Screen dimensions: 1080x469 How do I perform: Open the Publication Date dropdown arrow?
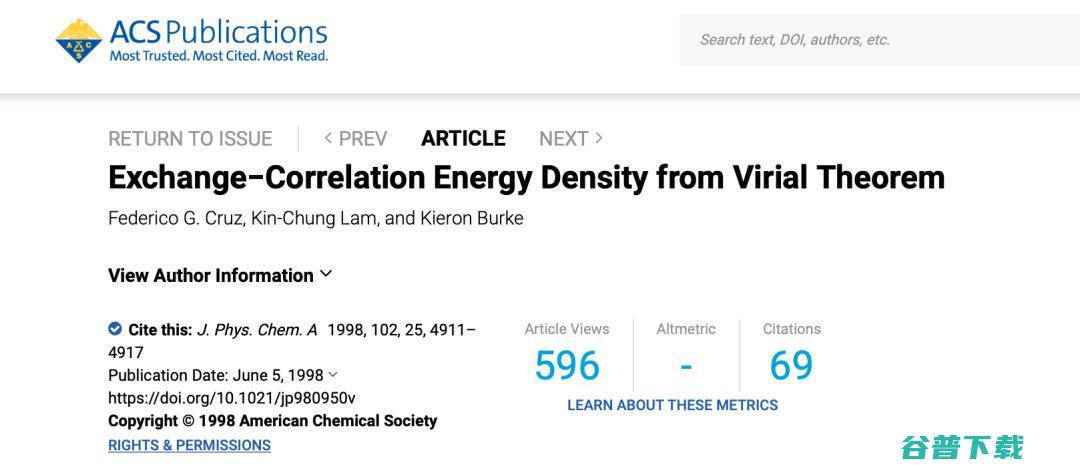333,375
